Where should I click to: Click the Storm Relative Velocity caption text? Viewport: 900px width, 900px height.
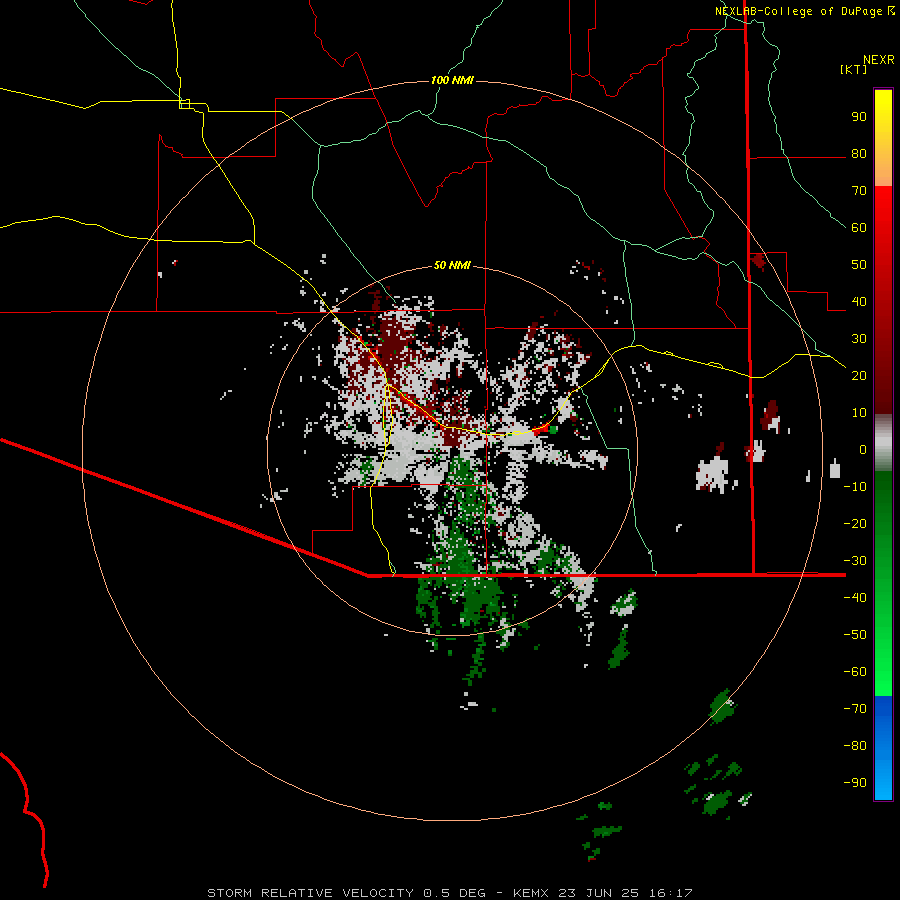tap(310, 893)
